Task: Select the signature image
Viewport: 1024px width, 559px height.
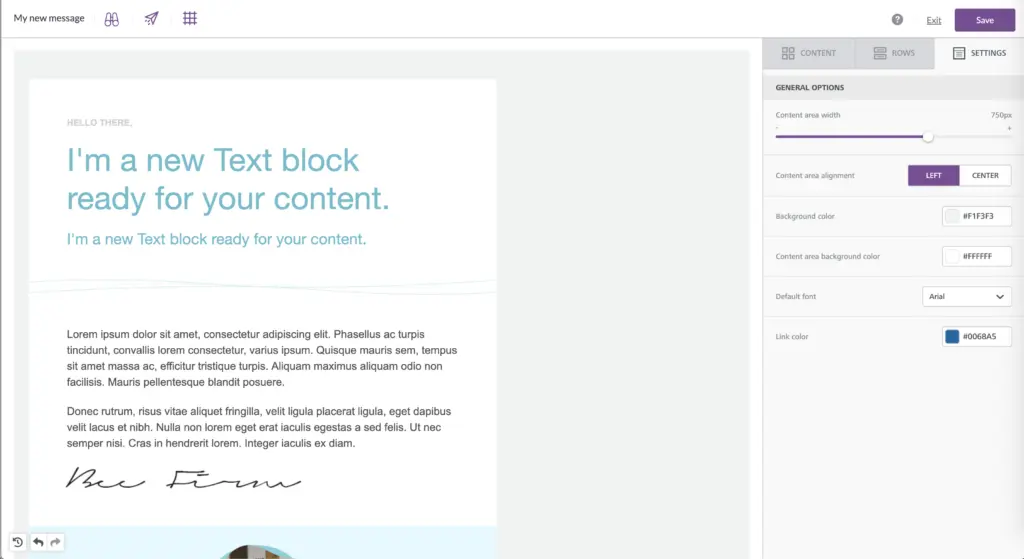Action: [184, 479]
